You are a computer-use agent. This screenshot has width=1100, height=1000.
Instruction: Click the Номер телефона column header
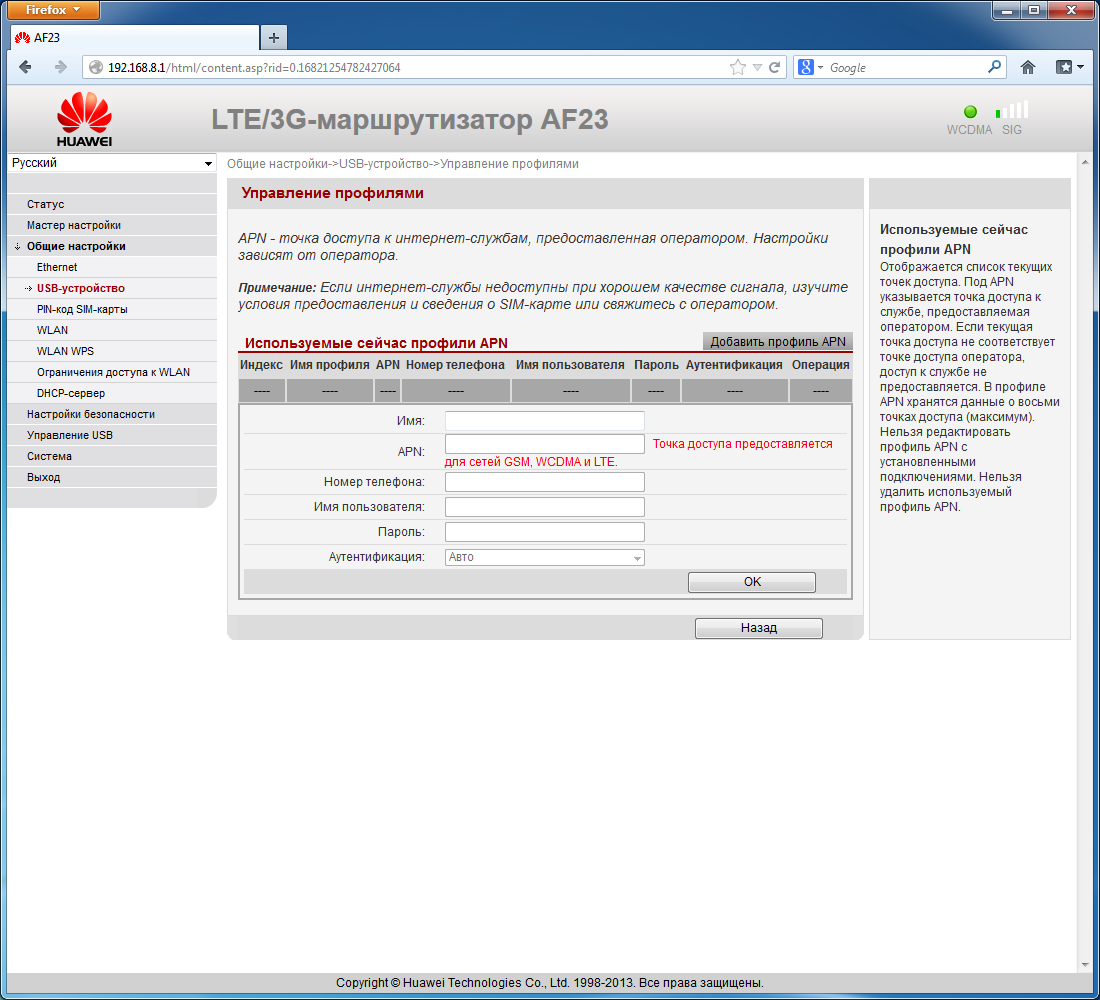pyautogui.click(x=455, y=365)
